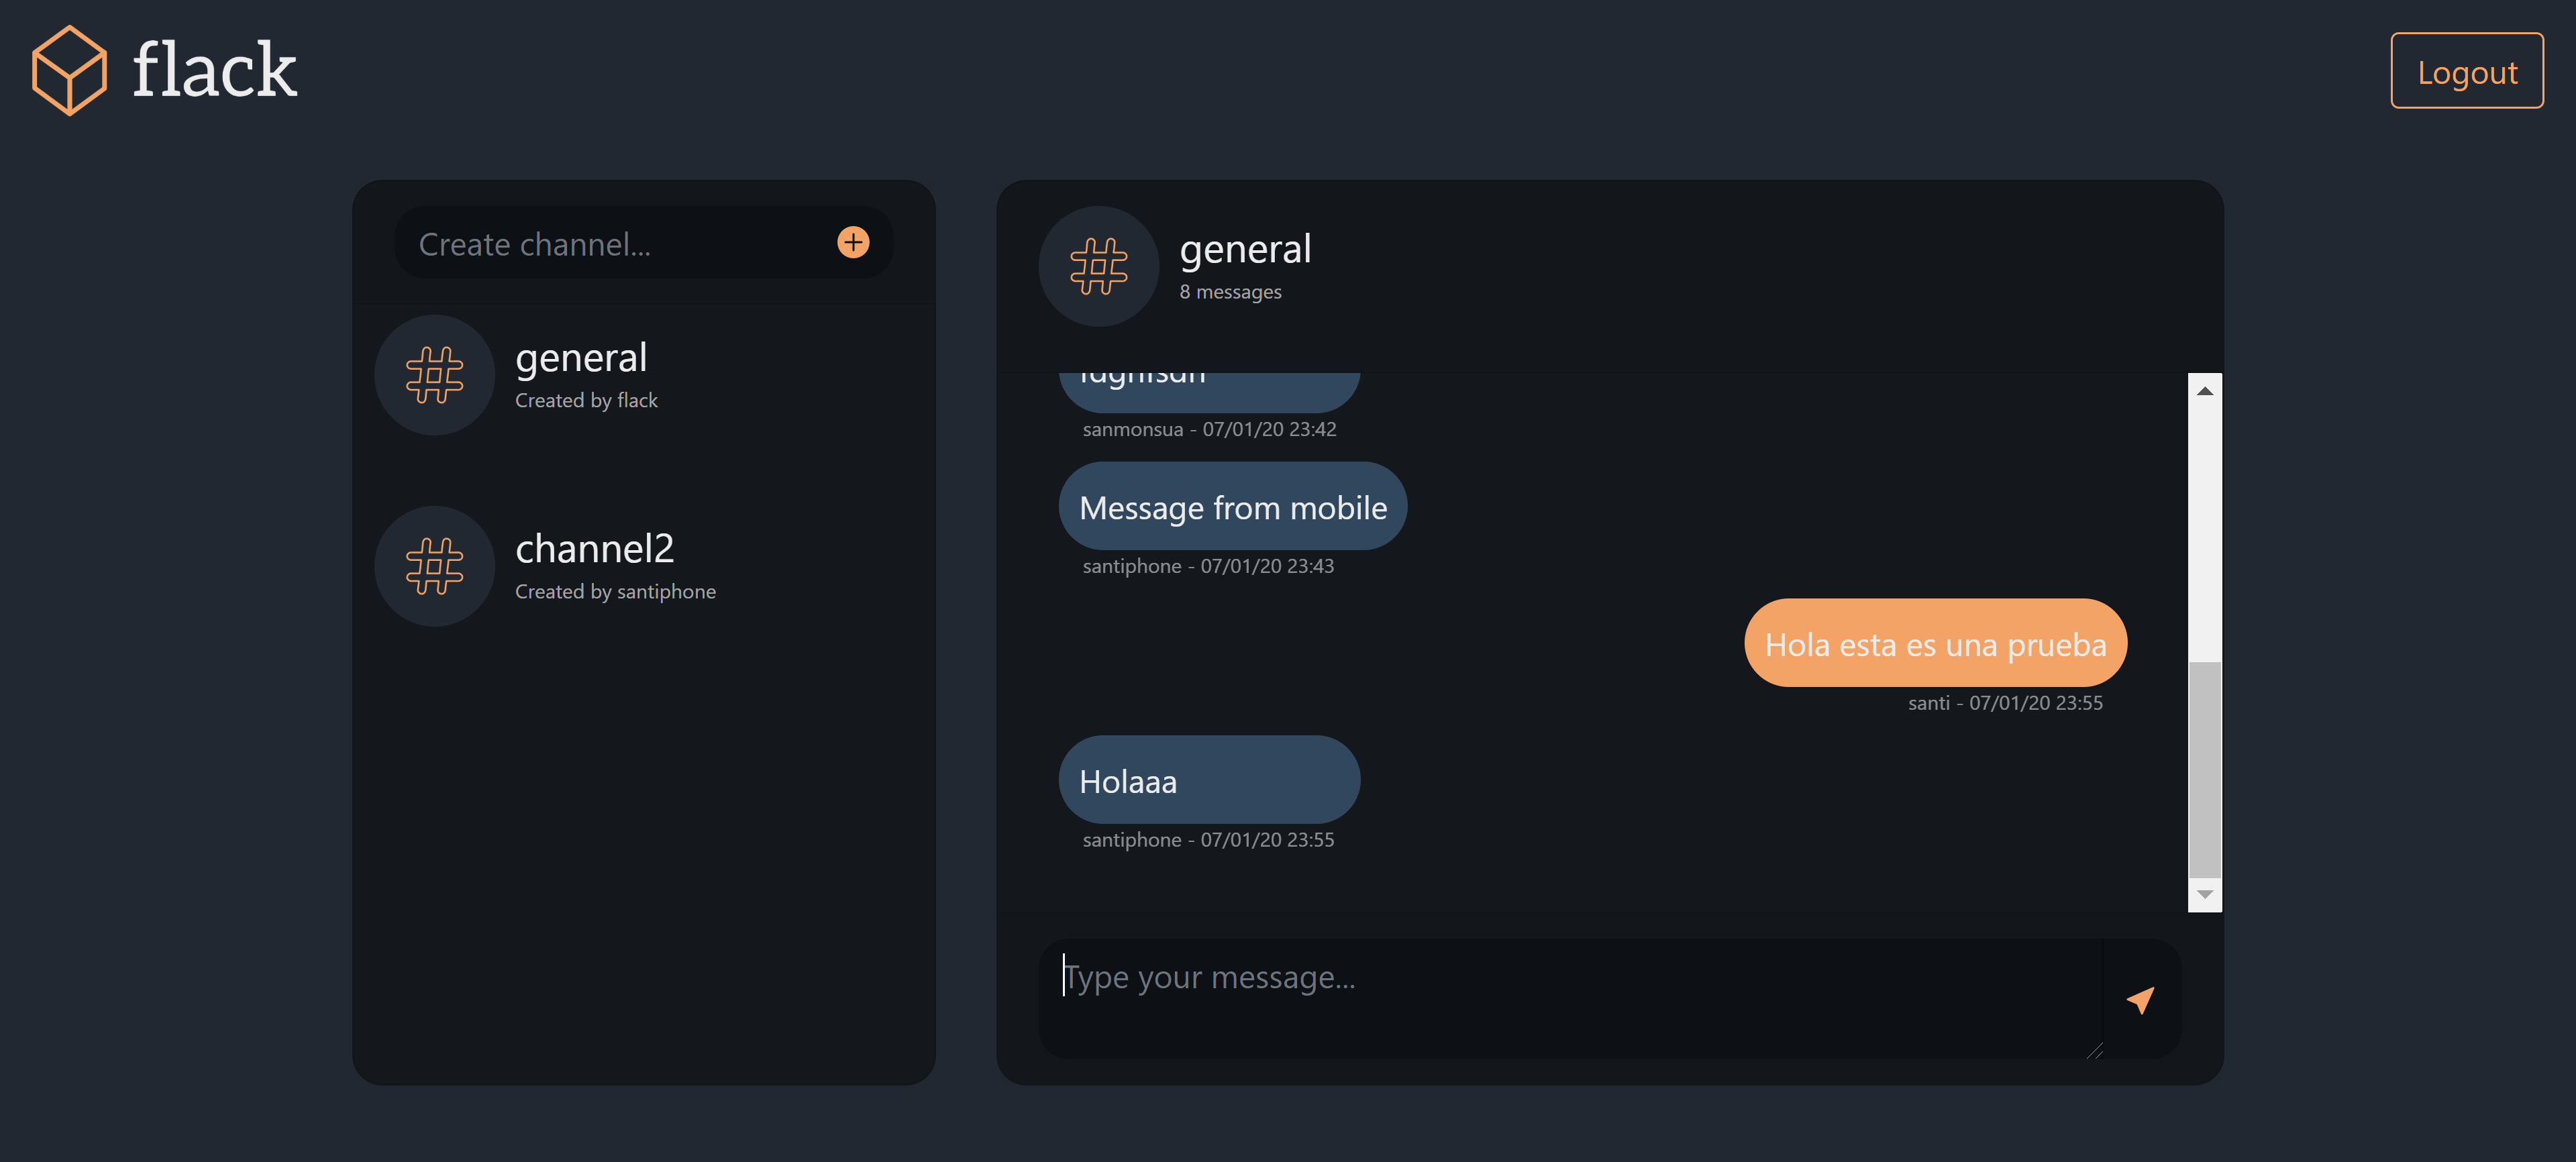
Task: Send message with the paper plane icon
Action: coord(2140,999)
